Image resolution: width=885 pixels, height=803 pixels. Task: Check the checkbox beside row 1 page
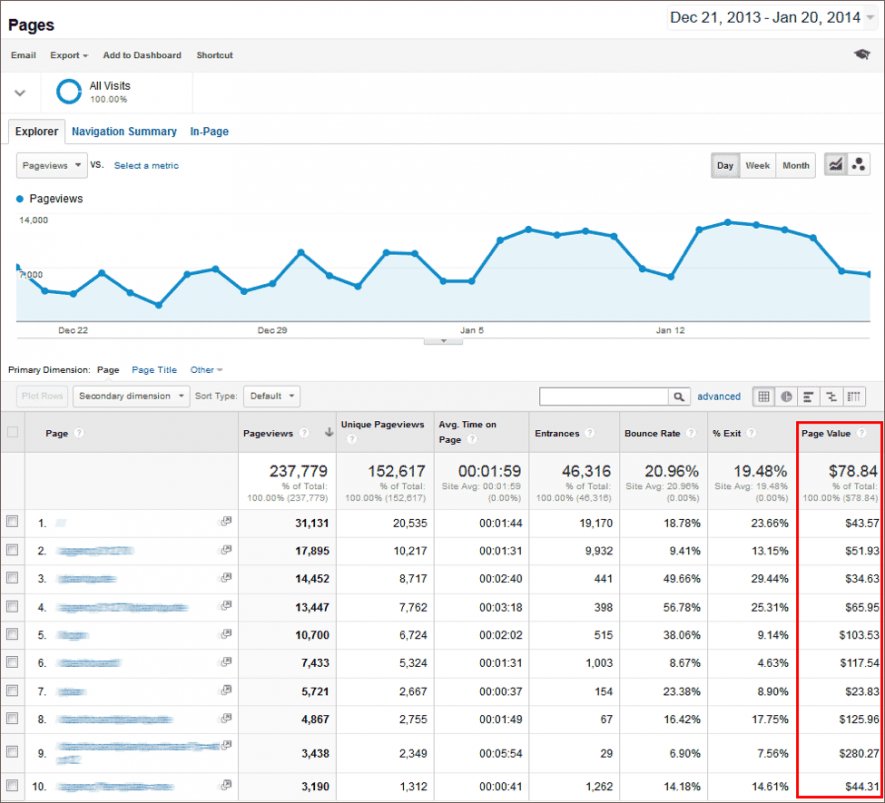pyautogui.click(x=12, y=523)
